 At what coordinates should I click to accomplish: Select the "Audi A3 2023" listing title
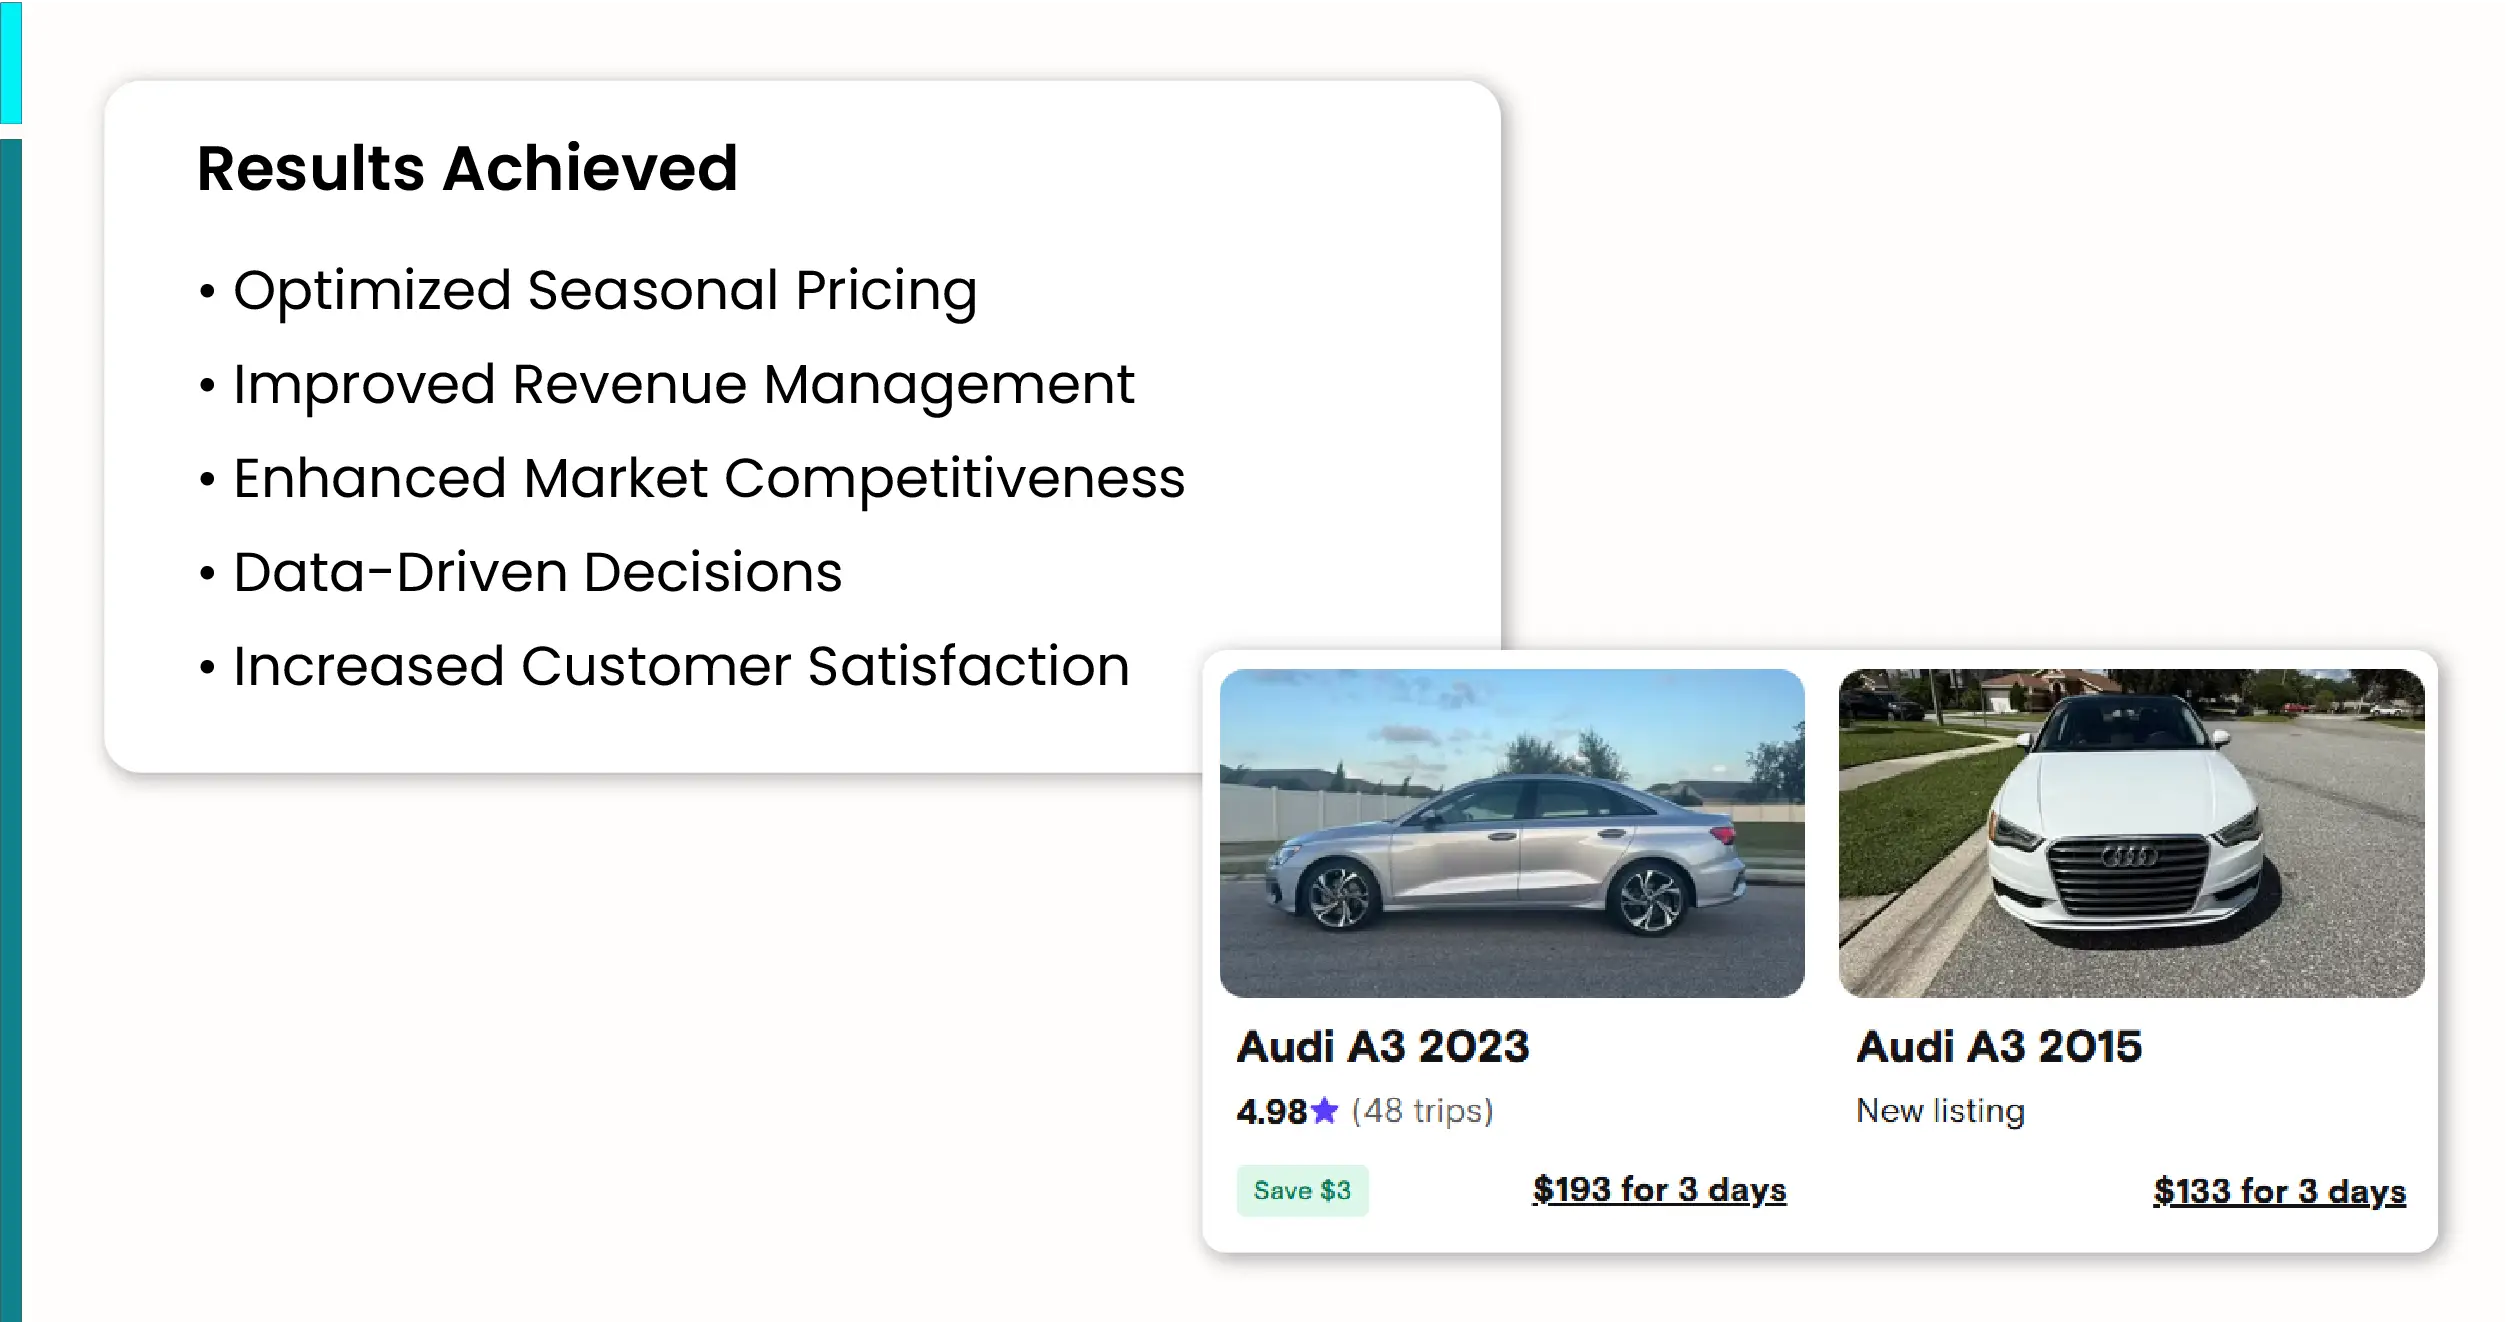click(1383, 1047)
